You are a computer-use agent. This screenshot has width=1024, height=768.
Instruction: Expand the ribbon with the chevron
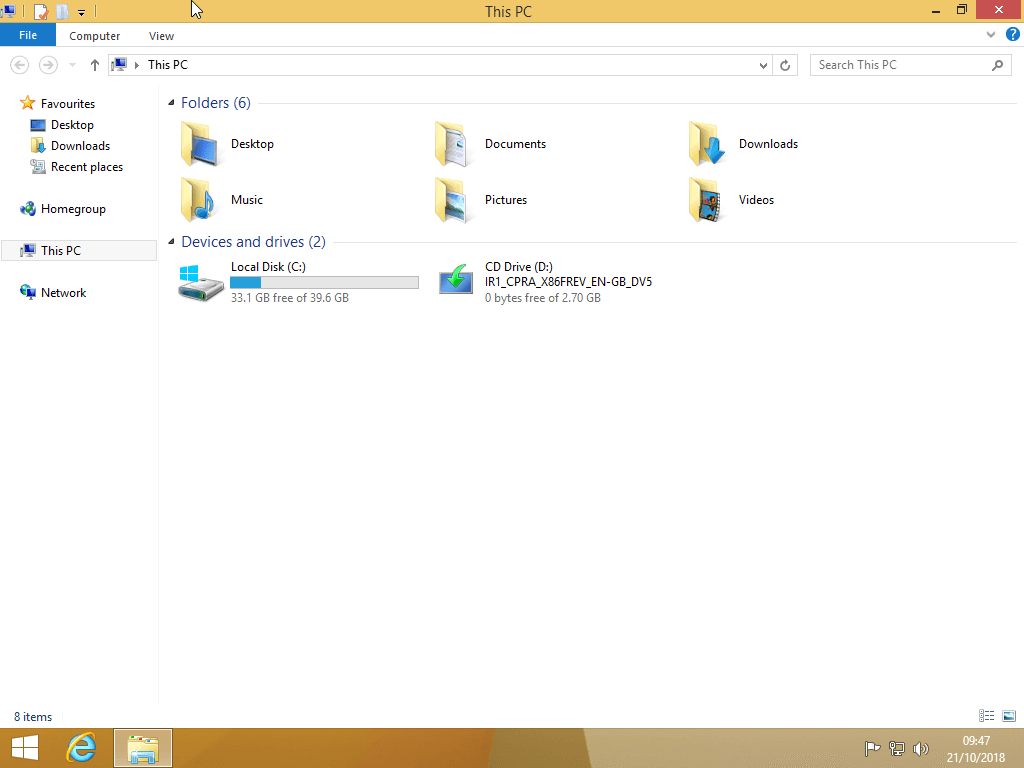click(991, 35)
